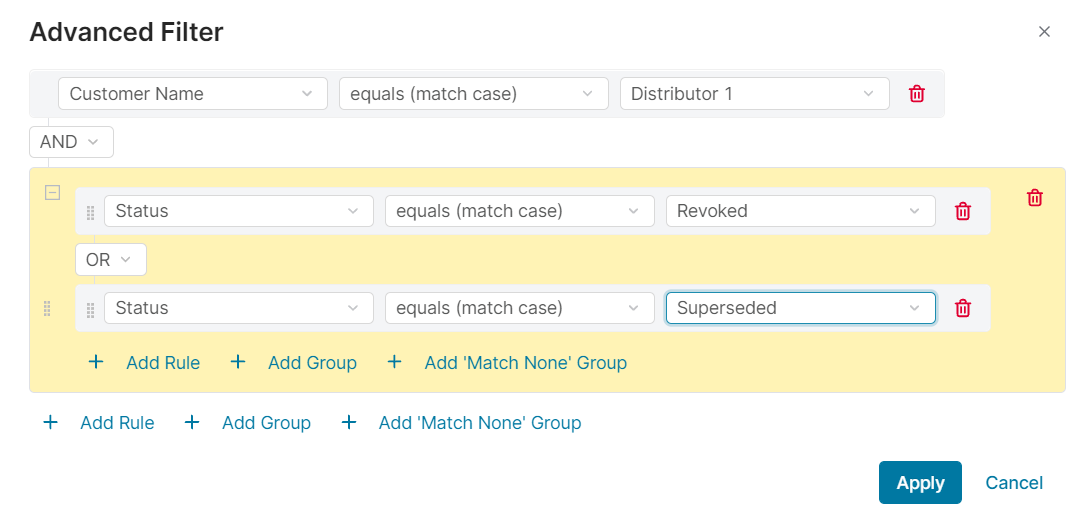This screenshot has height=516, width=1089.
Task: Open the OR operator dropdown
Action: [x=110, y=260]
